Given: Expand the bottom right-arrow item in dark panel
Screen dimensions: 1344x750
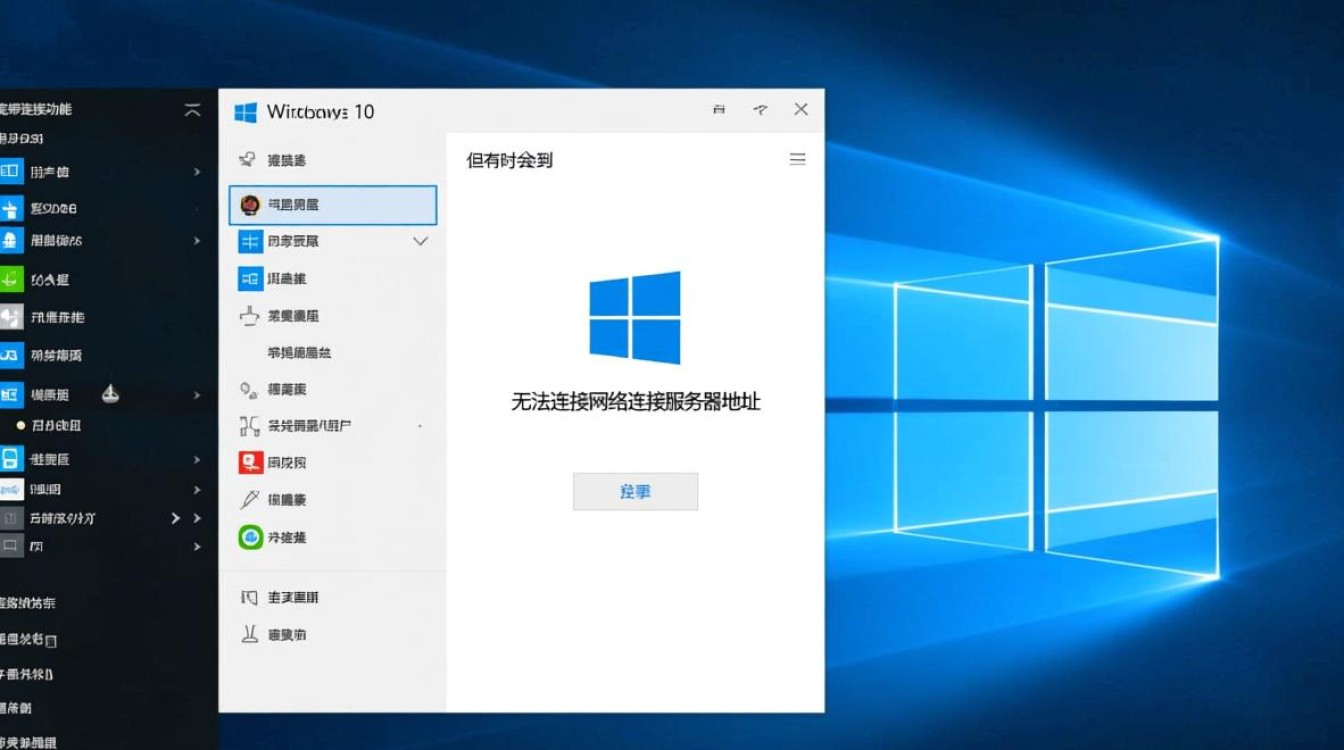Looking at the screenshot, I should click(196, 547).
